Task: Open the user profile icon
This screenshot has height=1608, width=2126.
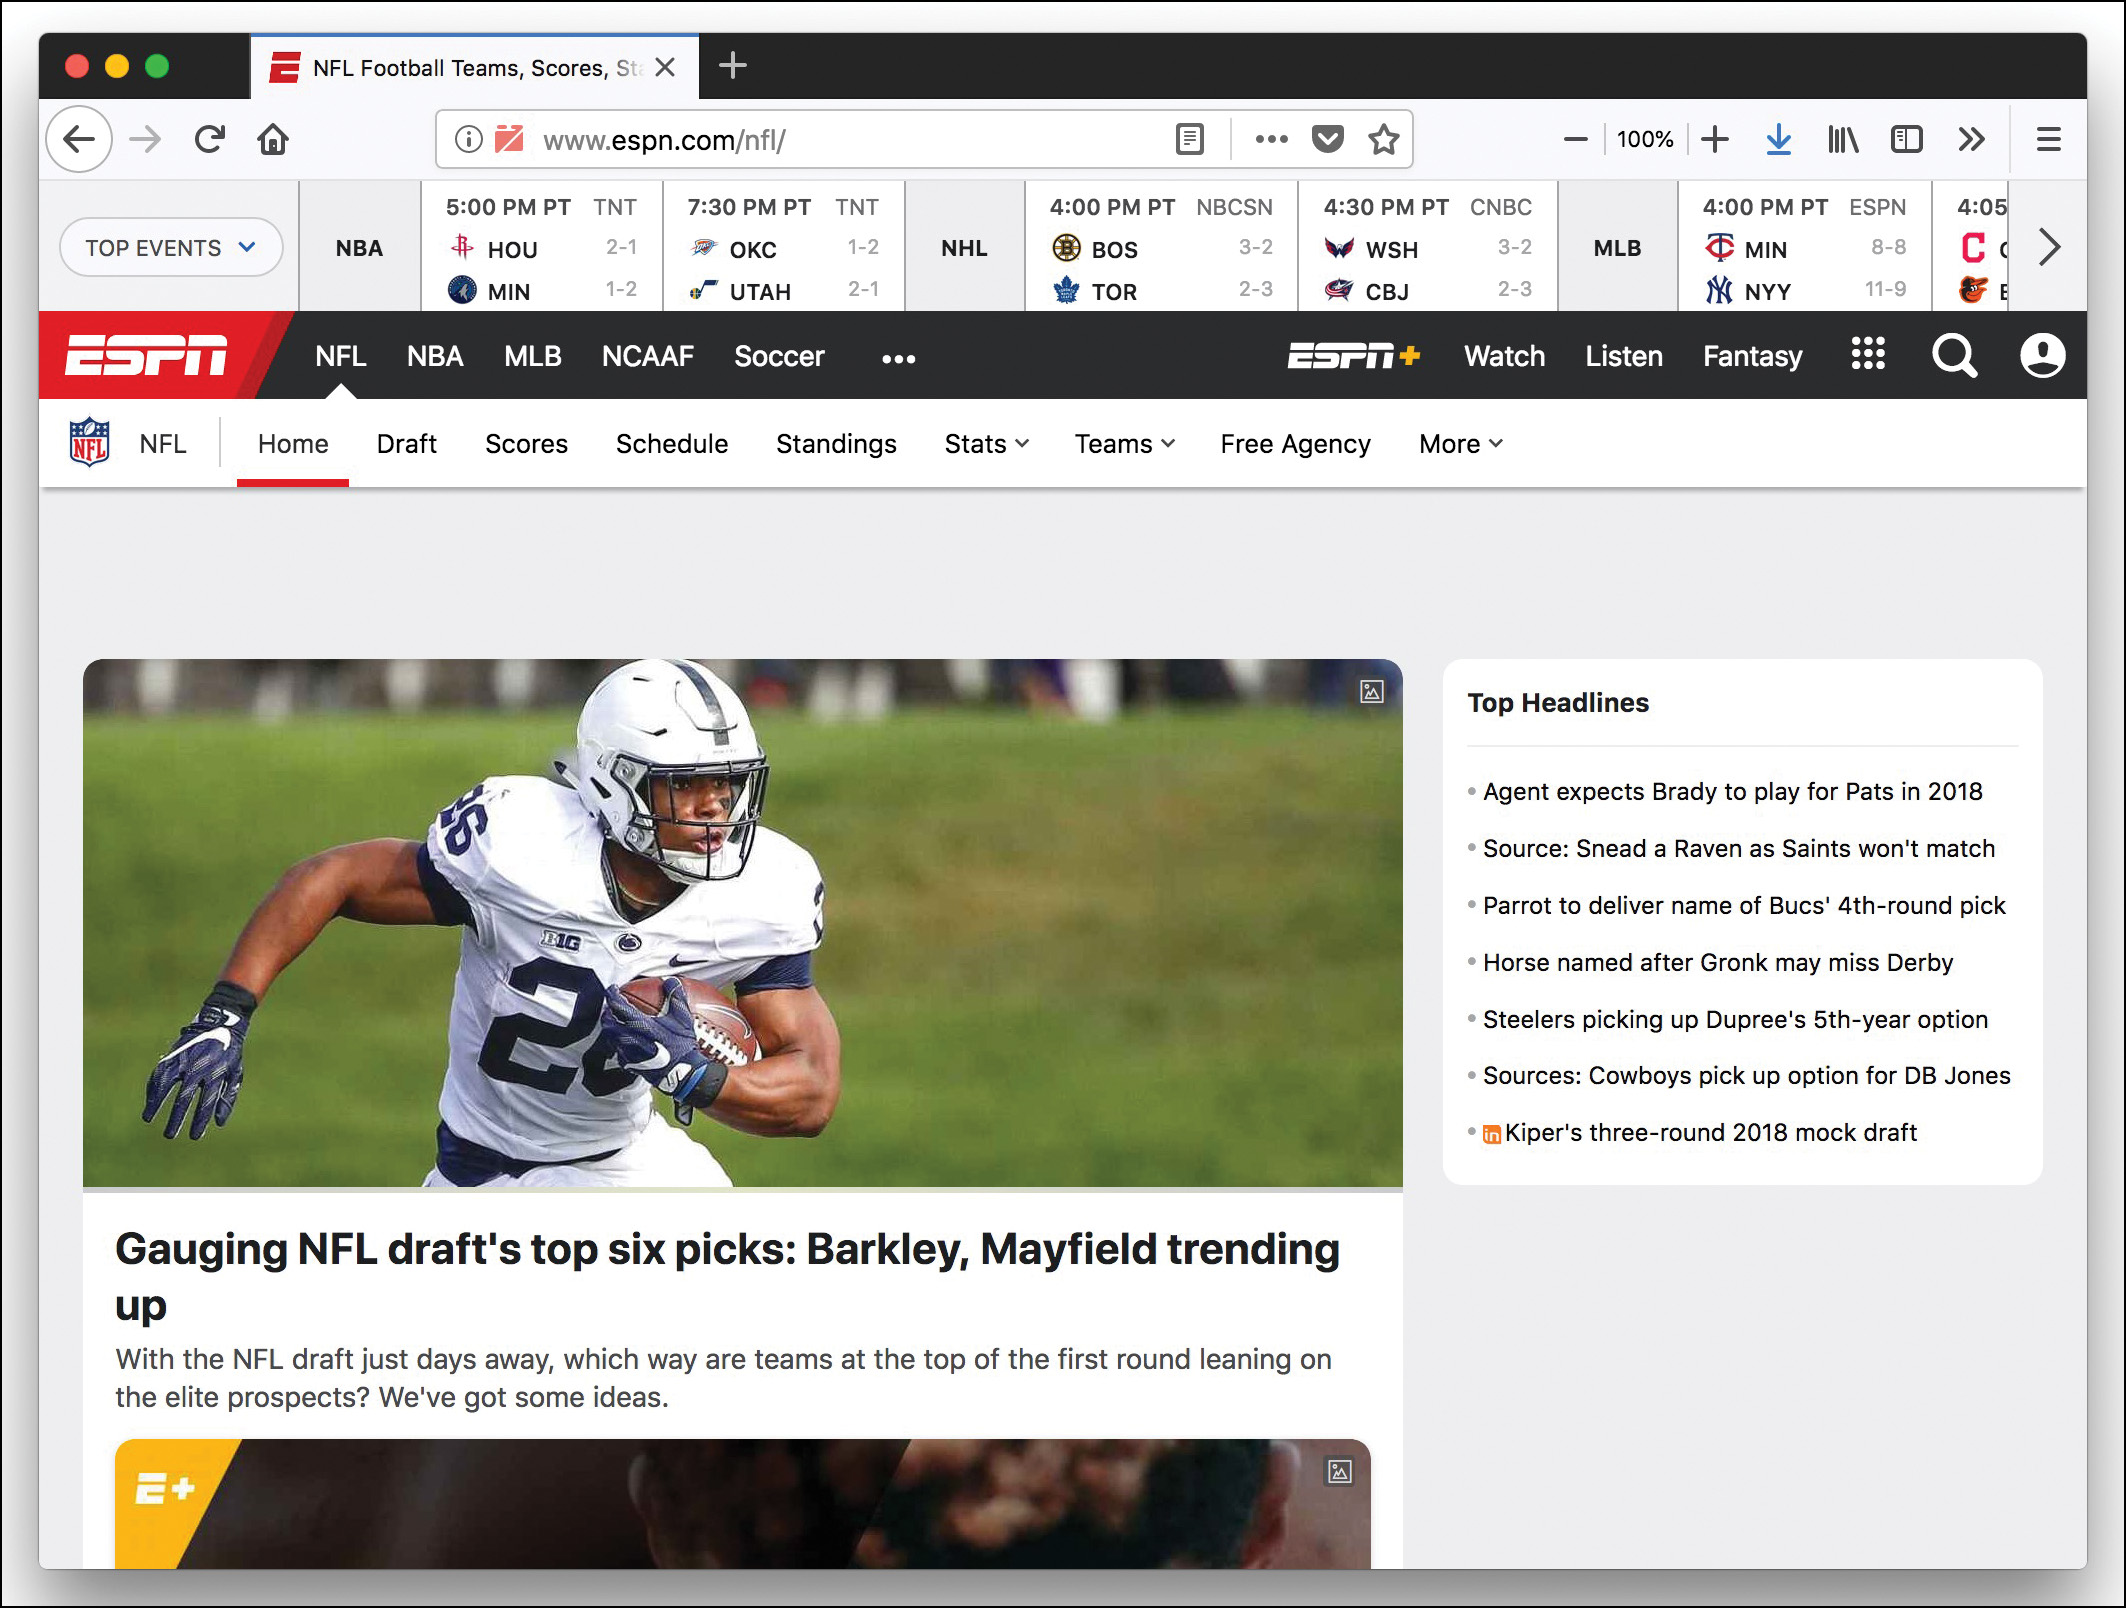Action: pos(2041,355)
